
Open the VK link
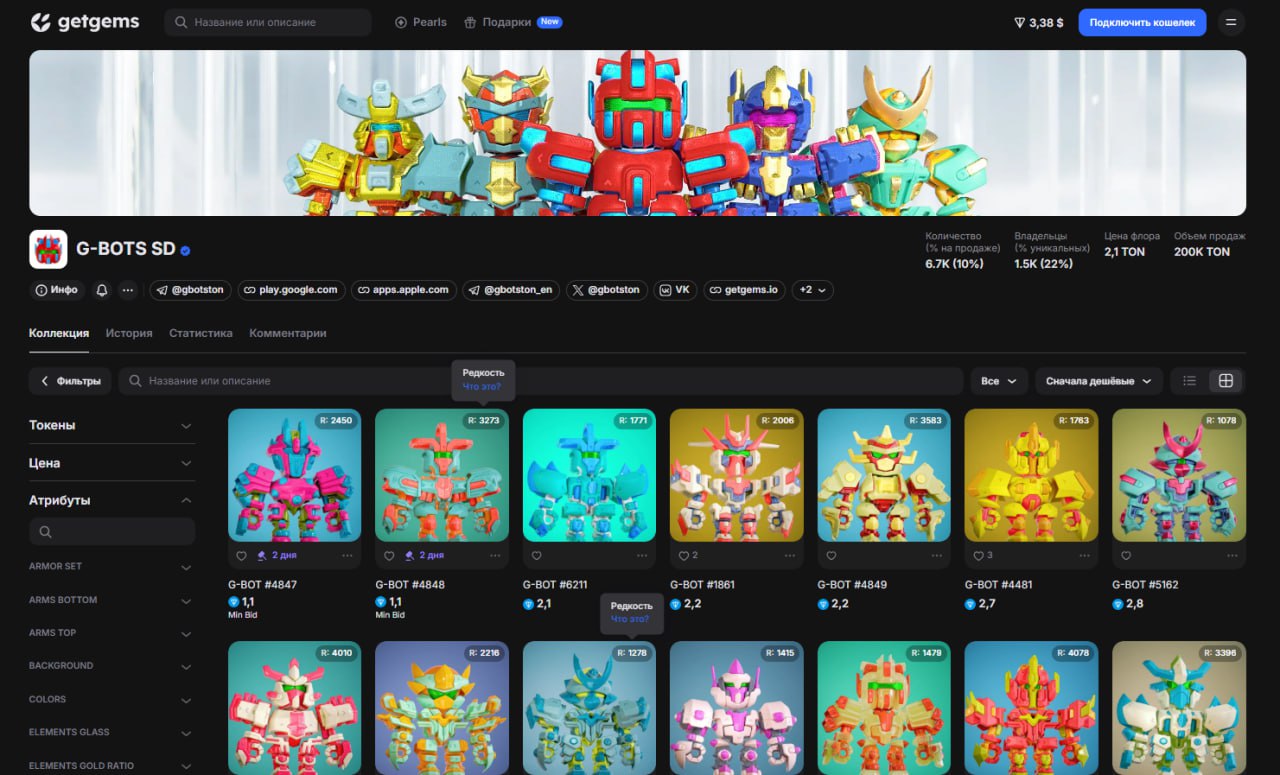675,290
